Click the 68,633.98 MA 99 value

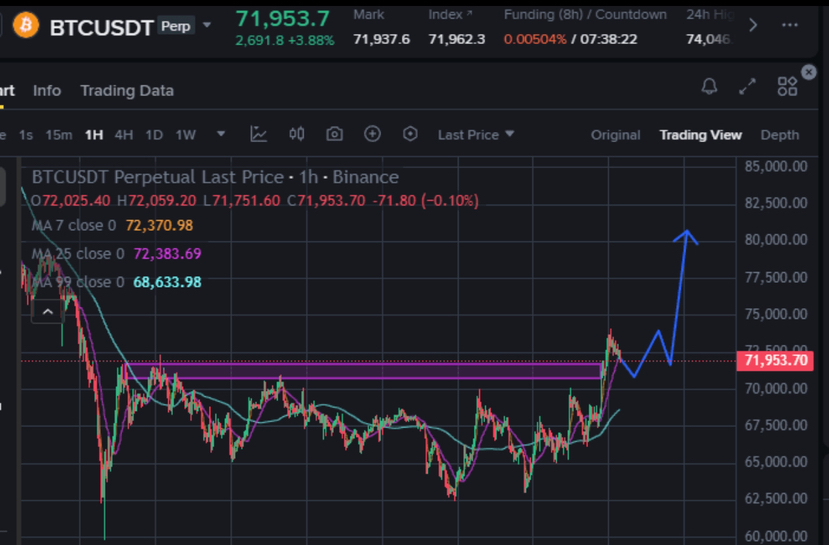pos(167,282)
